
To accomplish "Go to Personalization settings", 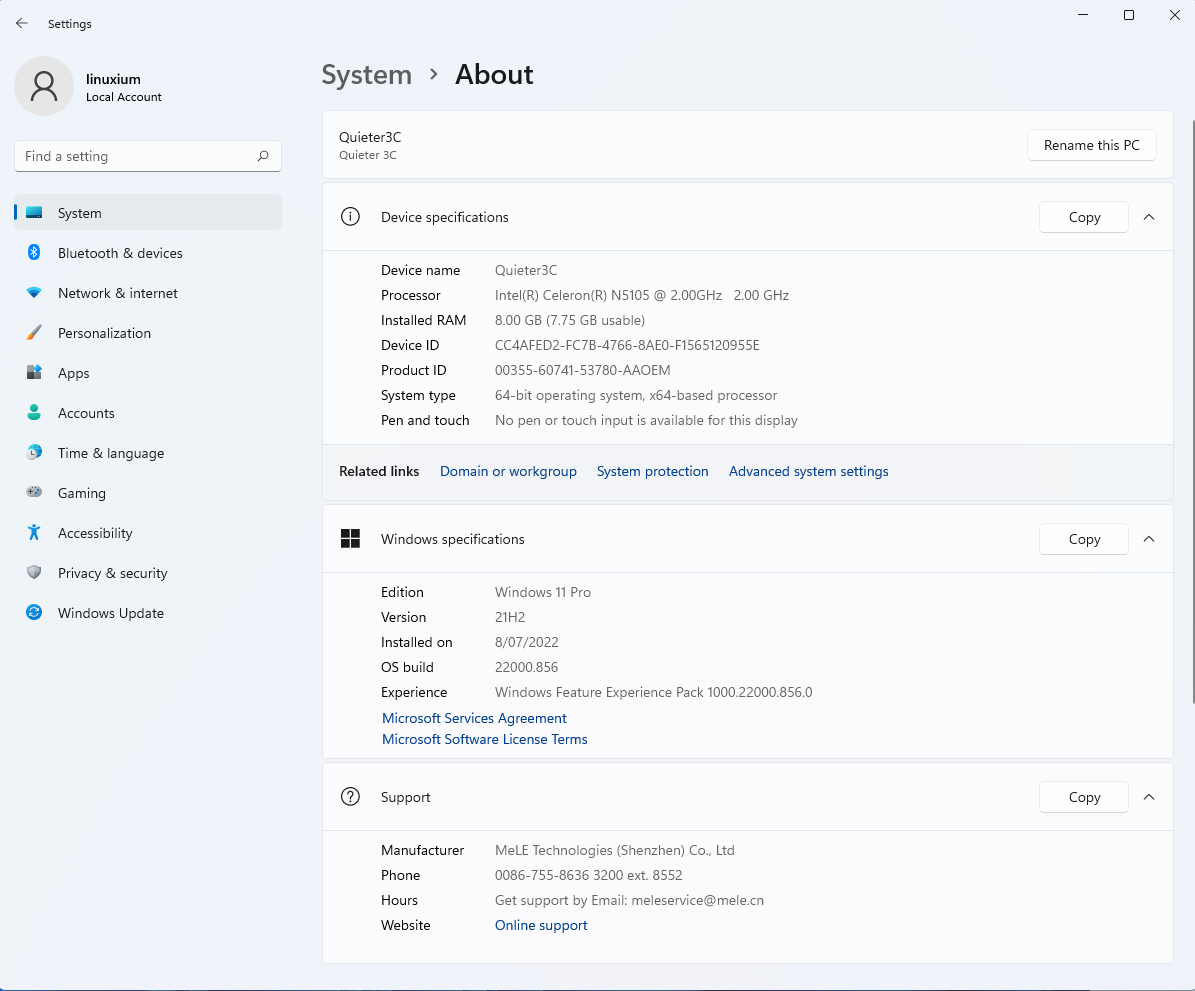I will pyautogui.click(x=148, y=333).
